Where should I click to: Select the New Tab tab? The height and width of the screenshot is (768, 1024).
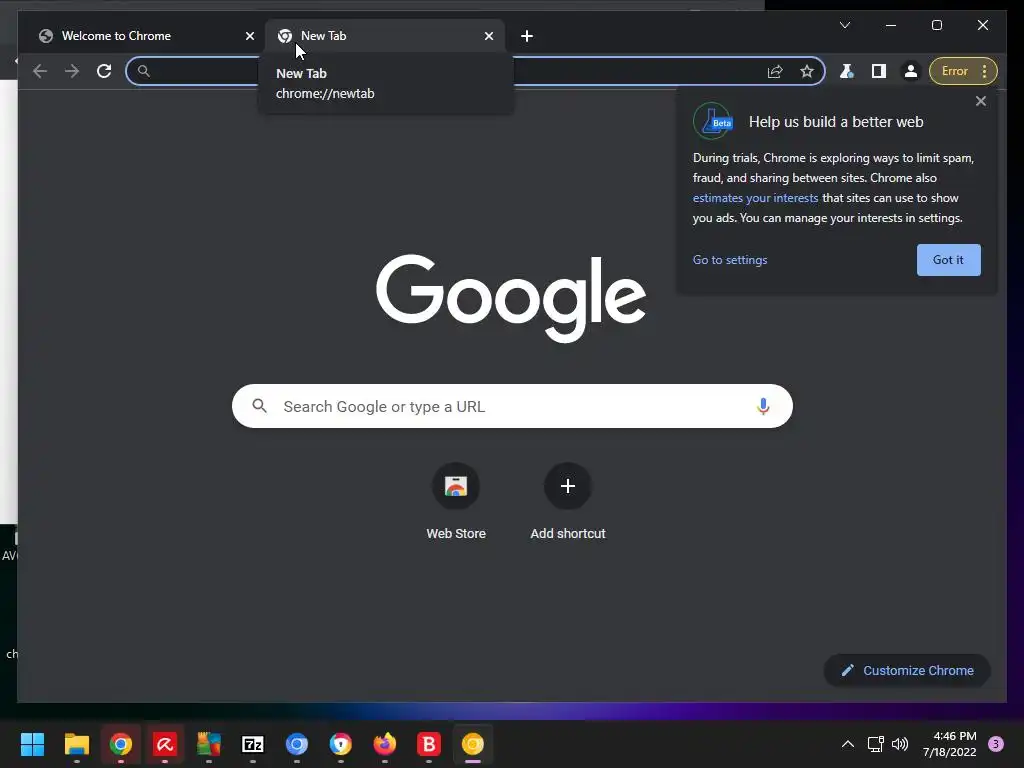tap(384, 36)
